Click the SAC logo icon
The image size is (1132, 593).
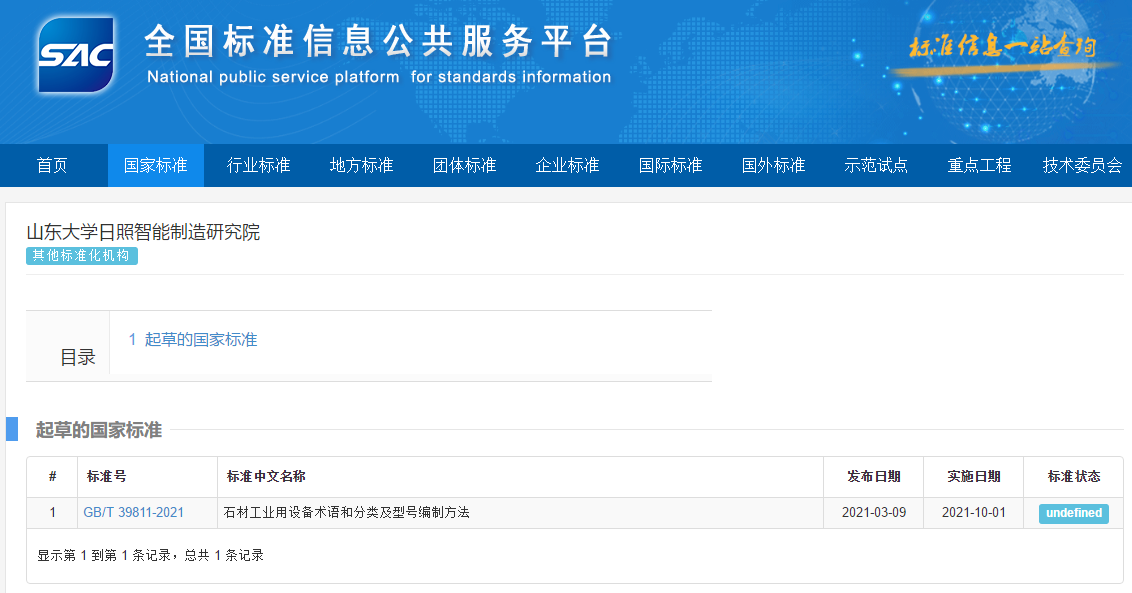(76, 55)
